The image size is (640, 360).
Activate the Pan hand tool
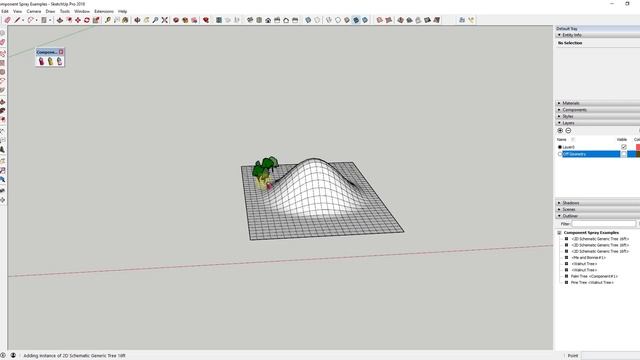(x=147, y=20)
